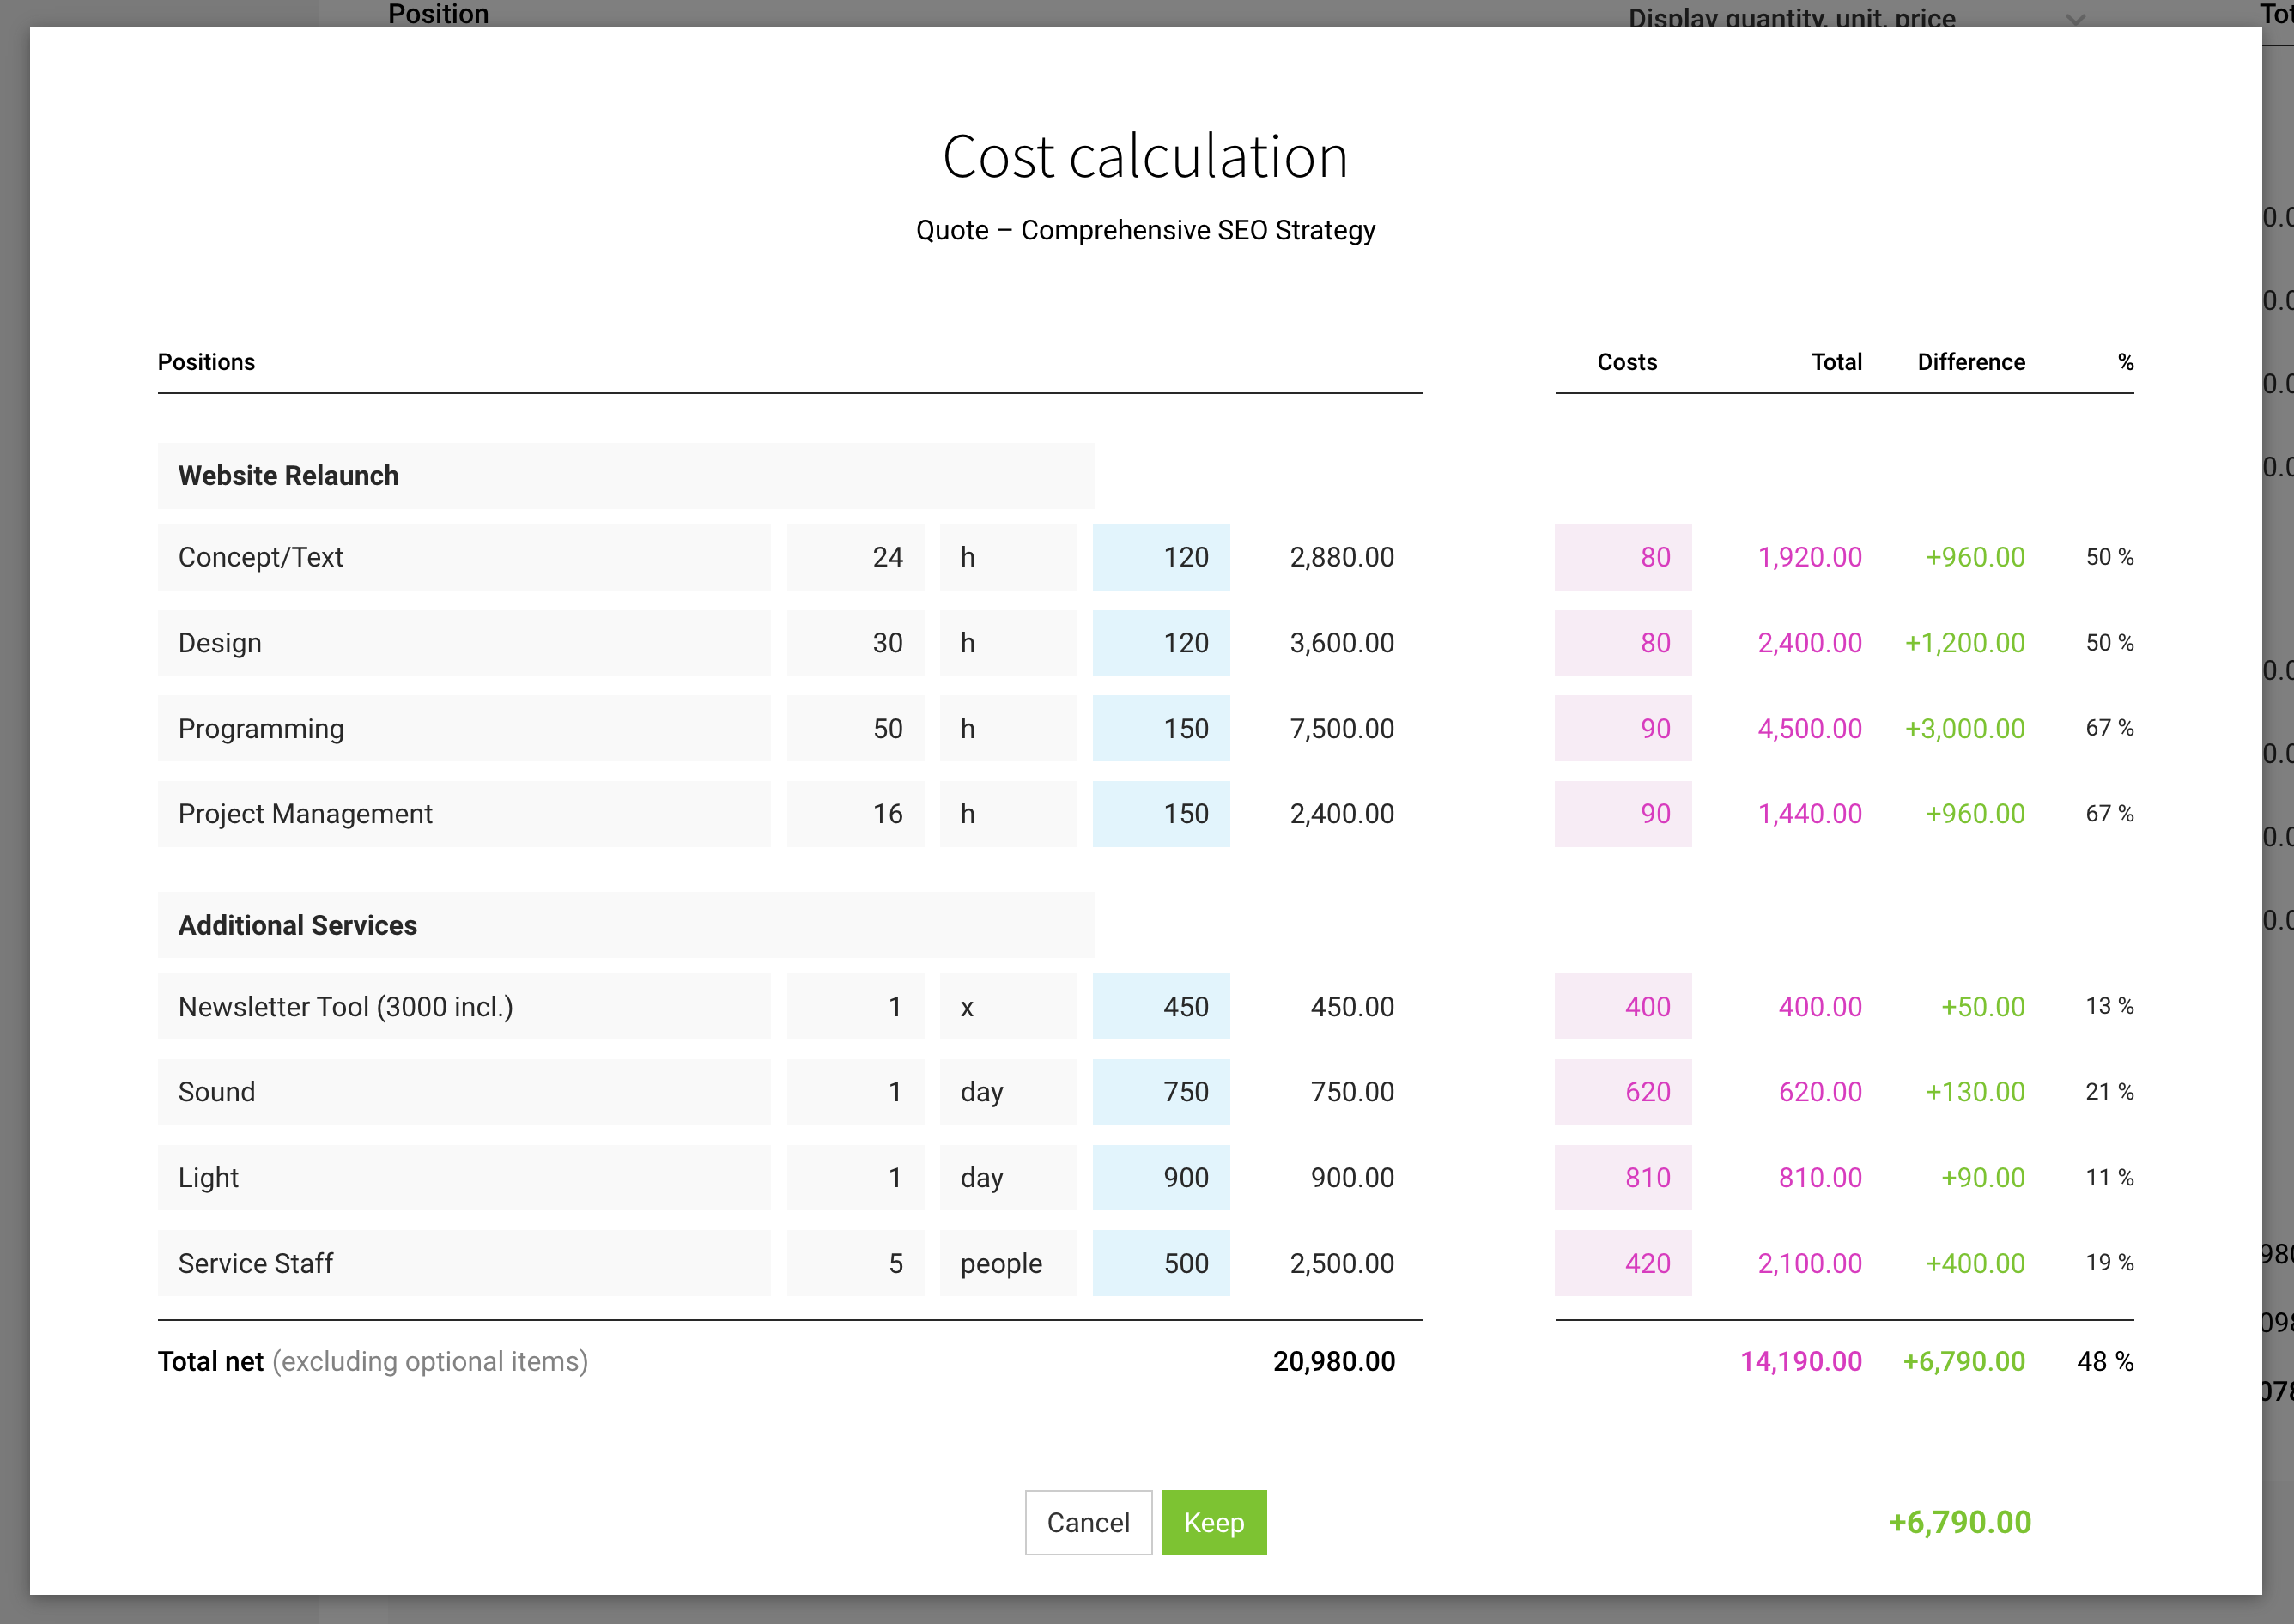Click the subtitle Quote – Comprehensive SEO Strategy
Image resolution: width=2294 pixels, height=1624 pixels.
(x=1145, y=230)
